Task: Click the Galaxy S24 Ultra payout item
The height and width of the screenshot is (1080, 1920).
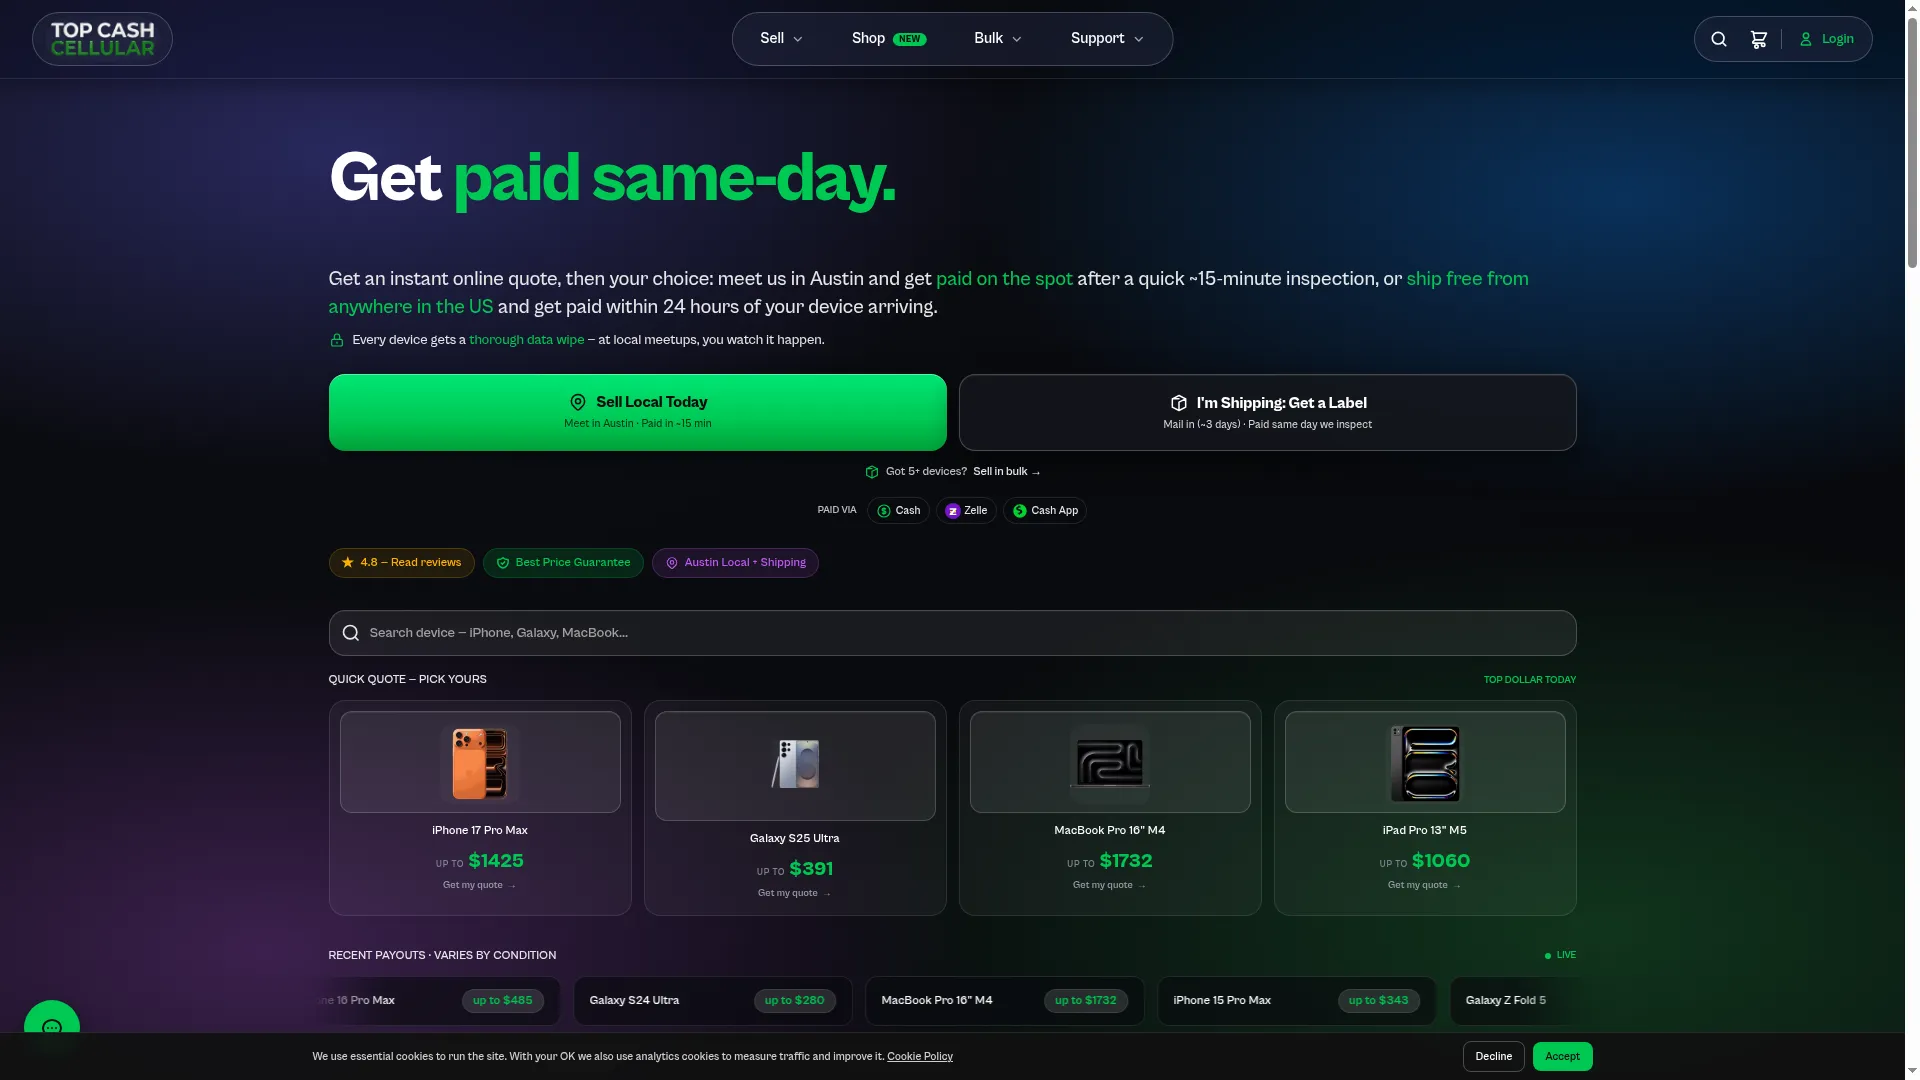Action: pyautogui.click(x=713, y=1001)
